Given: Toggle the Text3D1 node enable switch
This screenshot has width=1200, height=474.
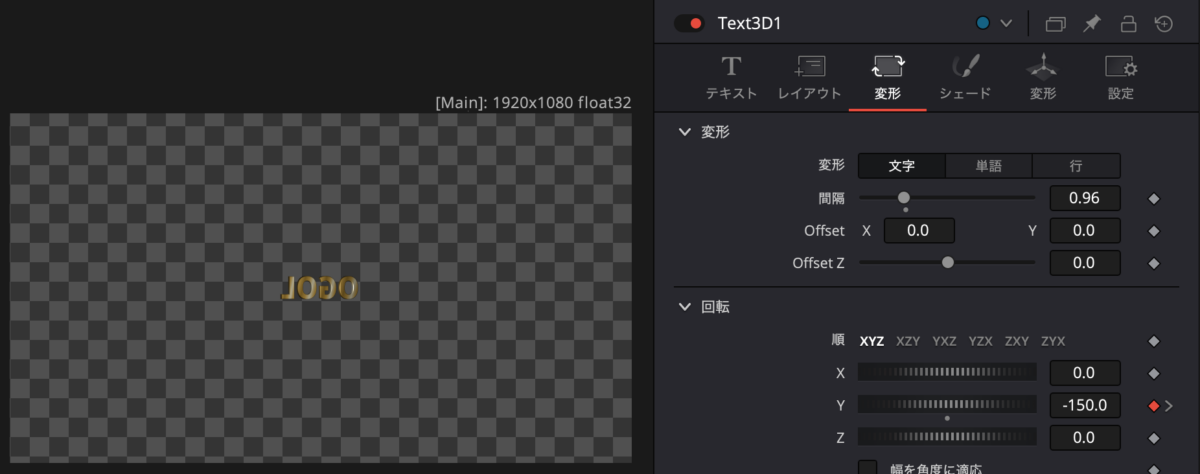Looking at the screenshot, I should pyautogui.click(x=689, y=23).
